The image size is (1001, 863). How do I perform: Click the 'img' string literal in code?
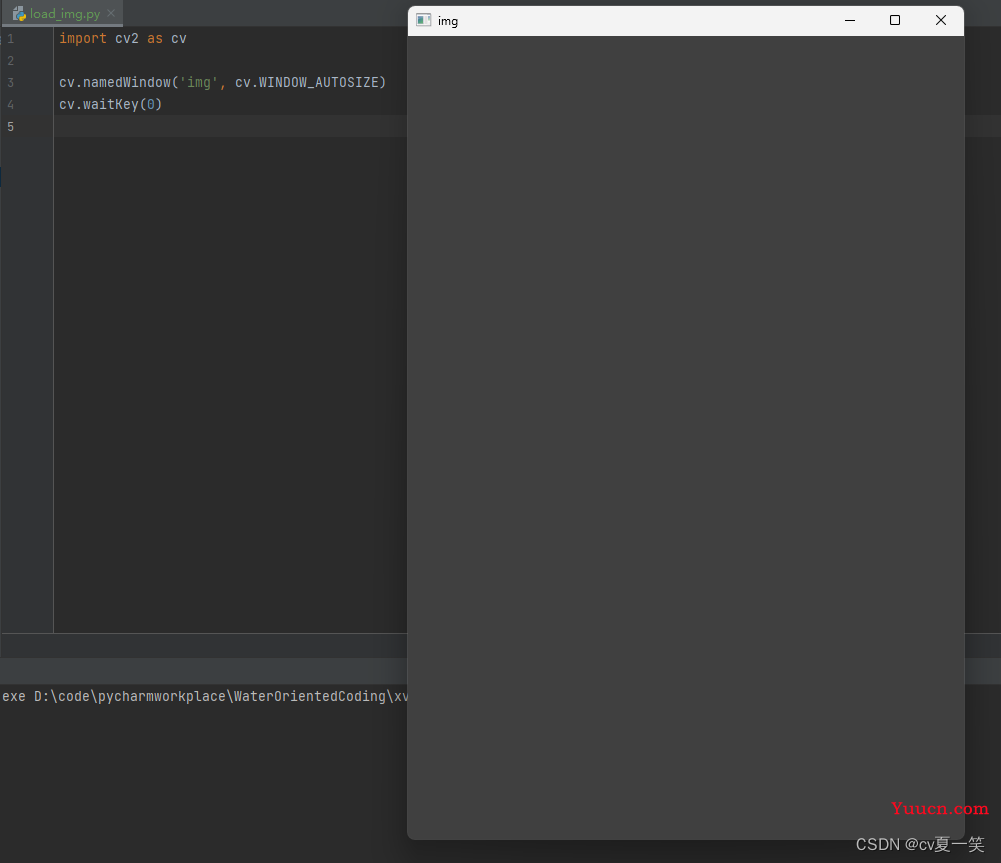pyautogui.click(x=199, y=82)
